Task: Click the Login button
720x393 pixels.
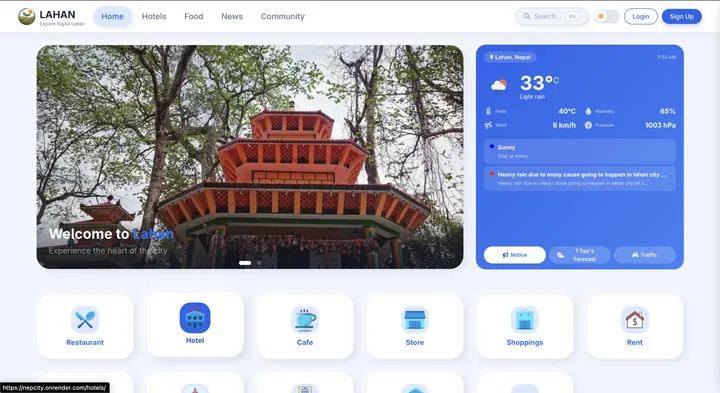Action: [x=641, y=17]
